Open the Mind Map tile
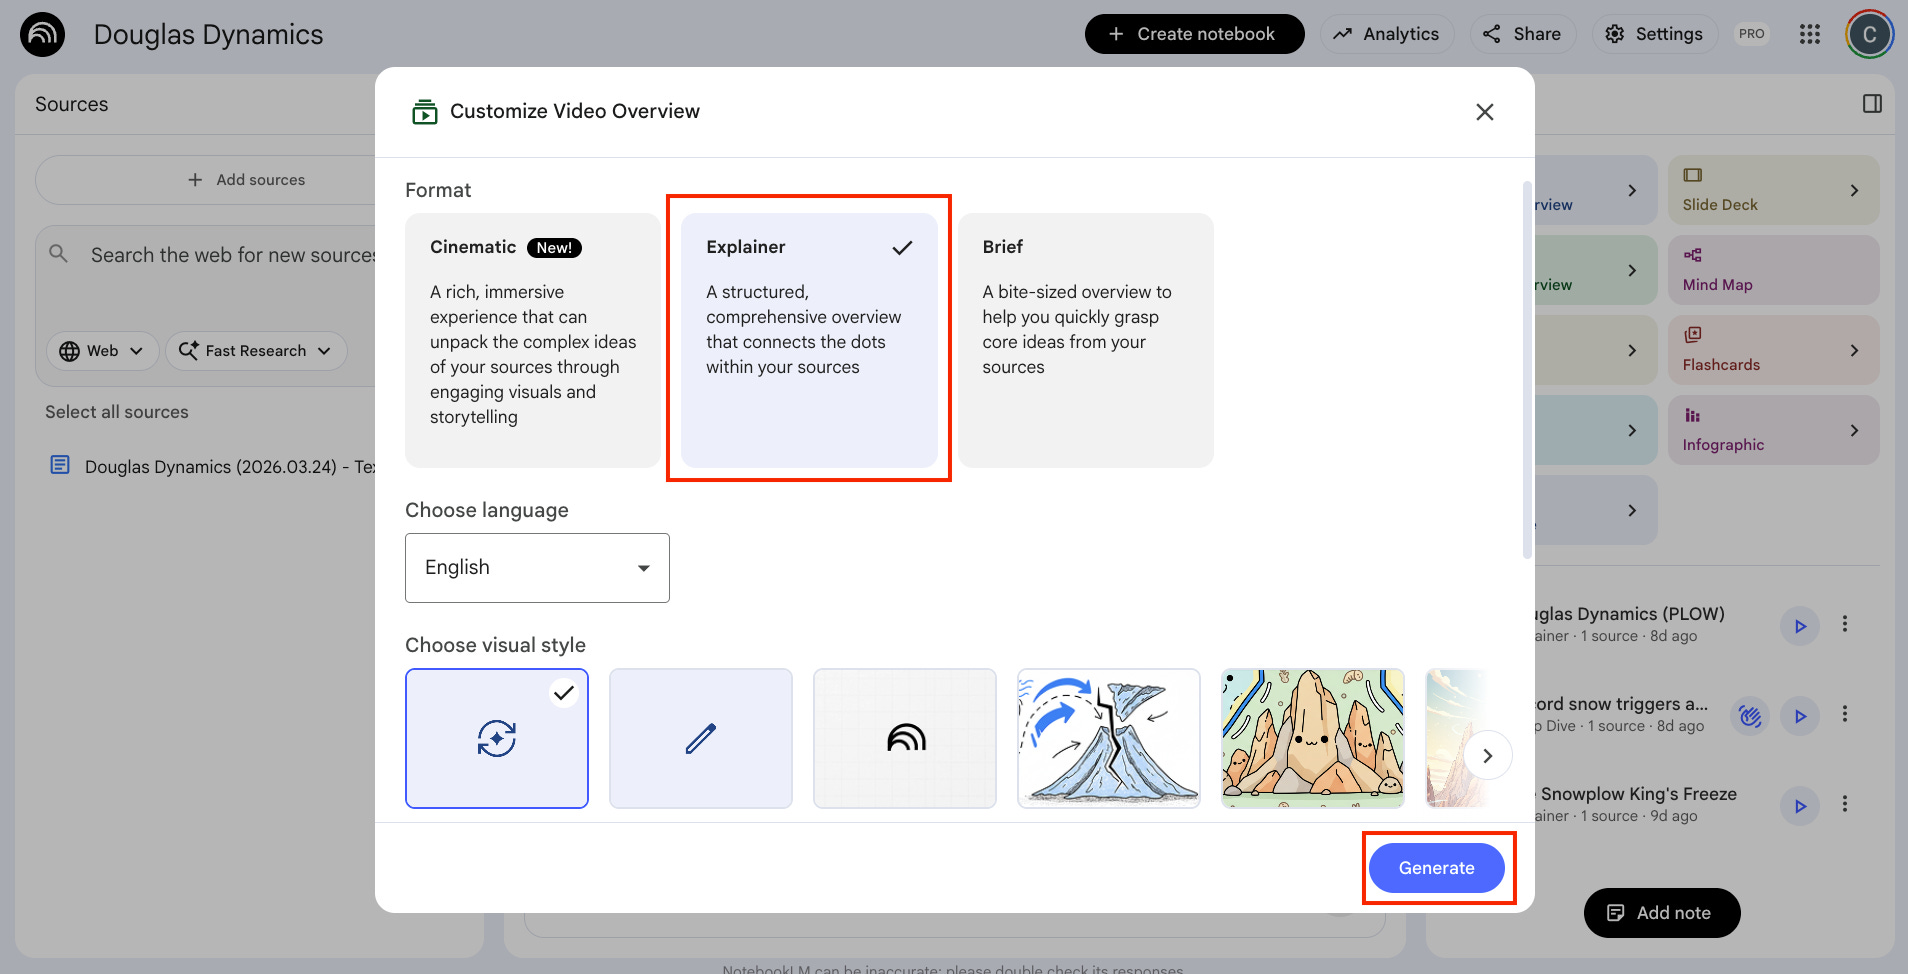Image resolution: width=1908 pixels, height=974 pixels. (x=1773, y=270)
